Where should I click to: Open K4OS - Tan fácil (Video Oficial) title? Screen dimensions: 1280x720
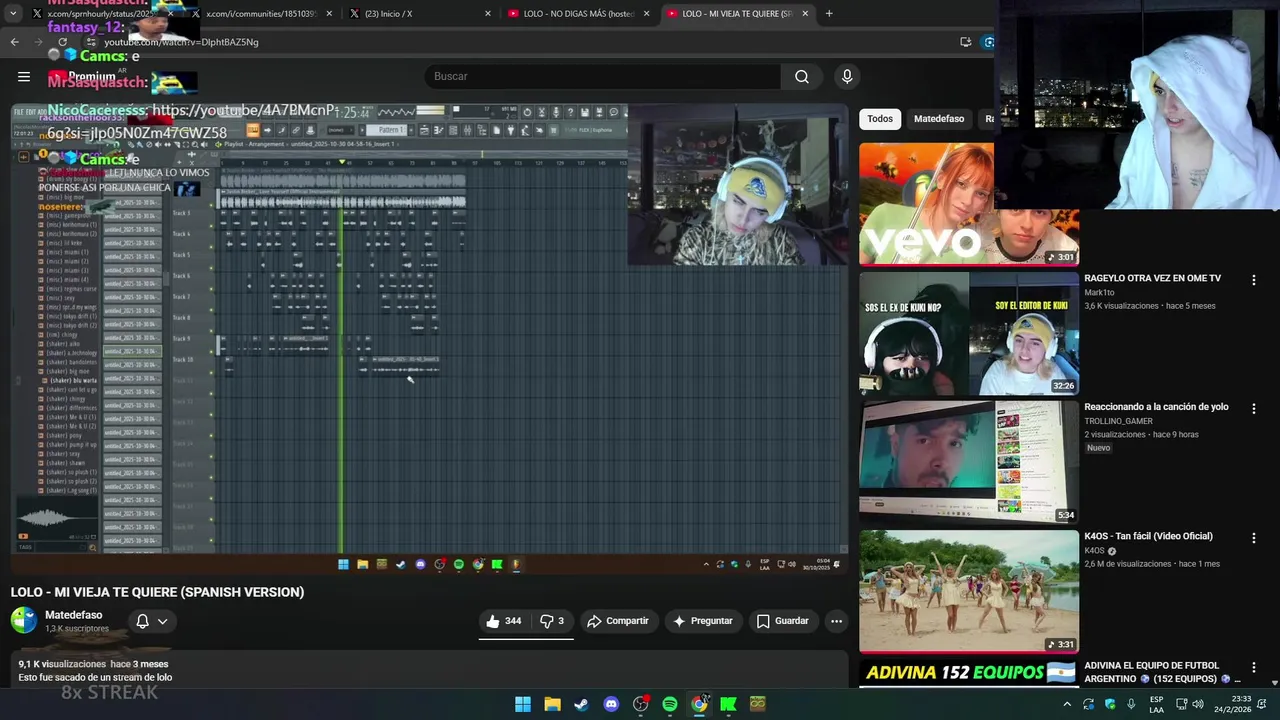[1148, 536]
